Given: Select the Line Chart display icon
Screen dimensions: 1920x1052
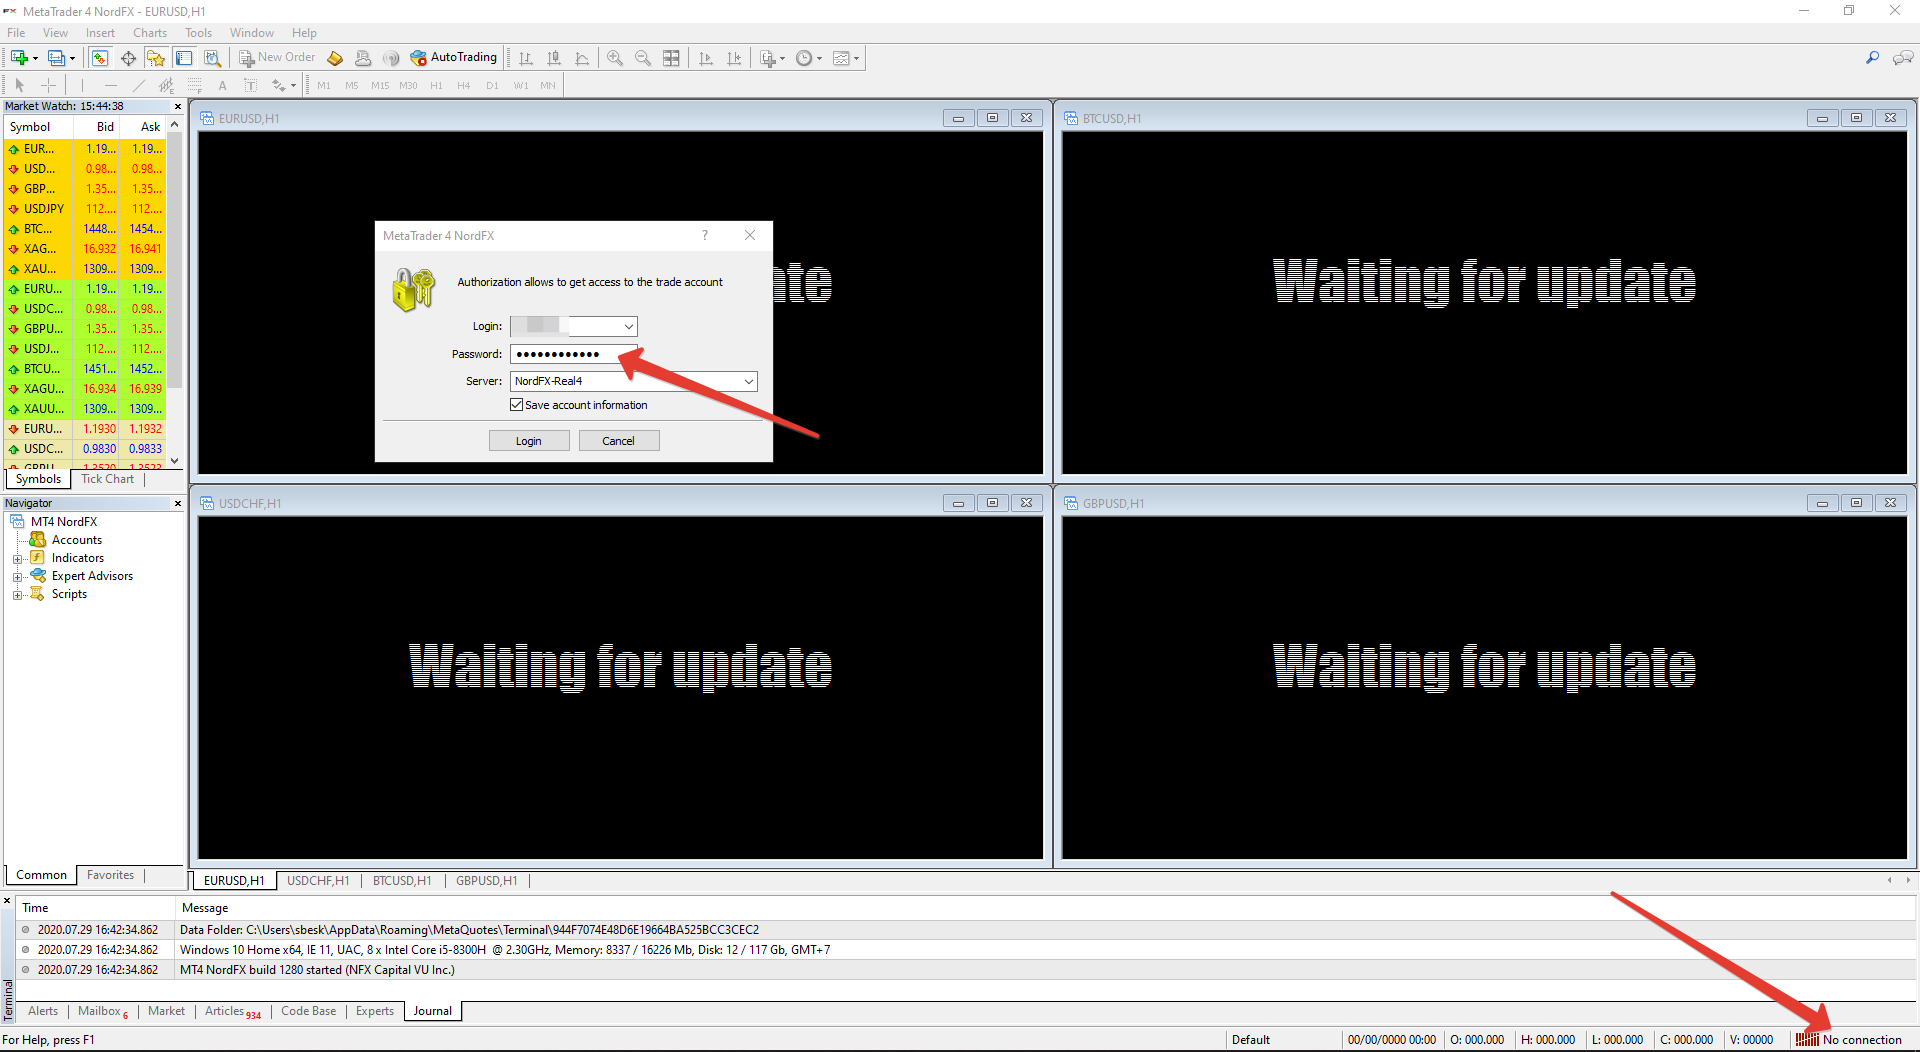Looking at the screenshot, I should [582, 58].
